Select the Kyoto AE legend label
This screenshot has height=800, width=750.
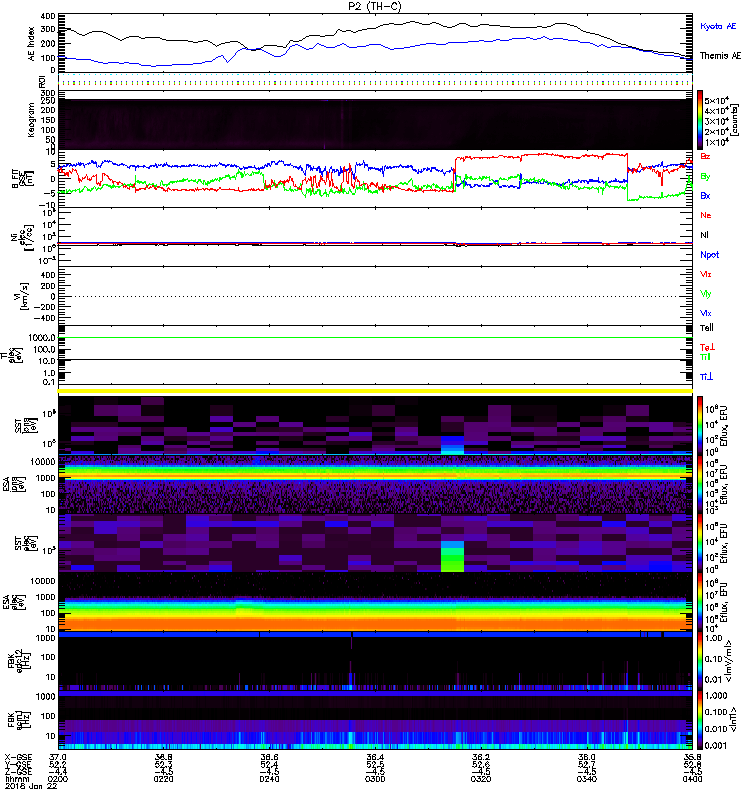click(718, 27)
